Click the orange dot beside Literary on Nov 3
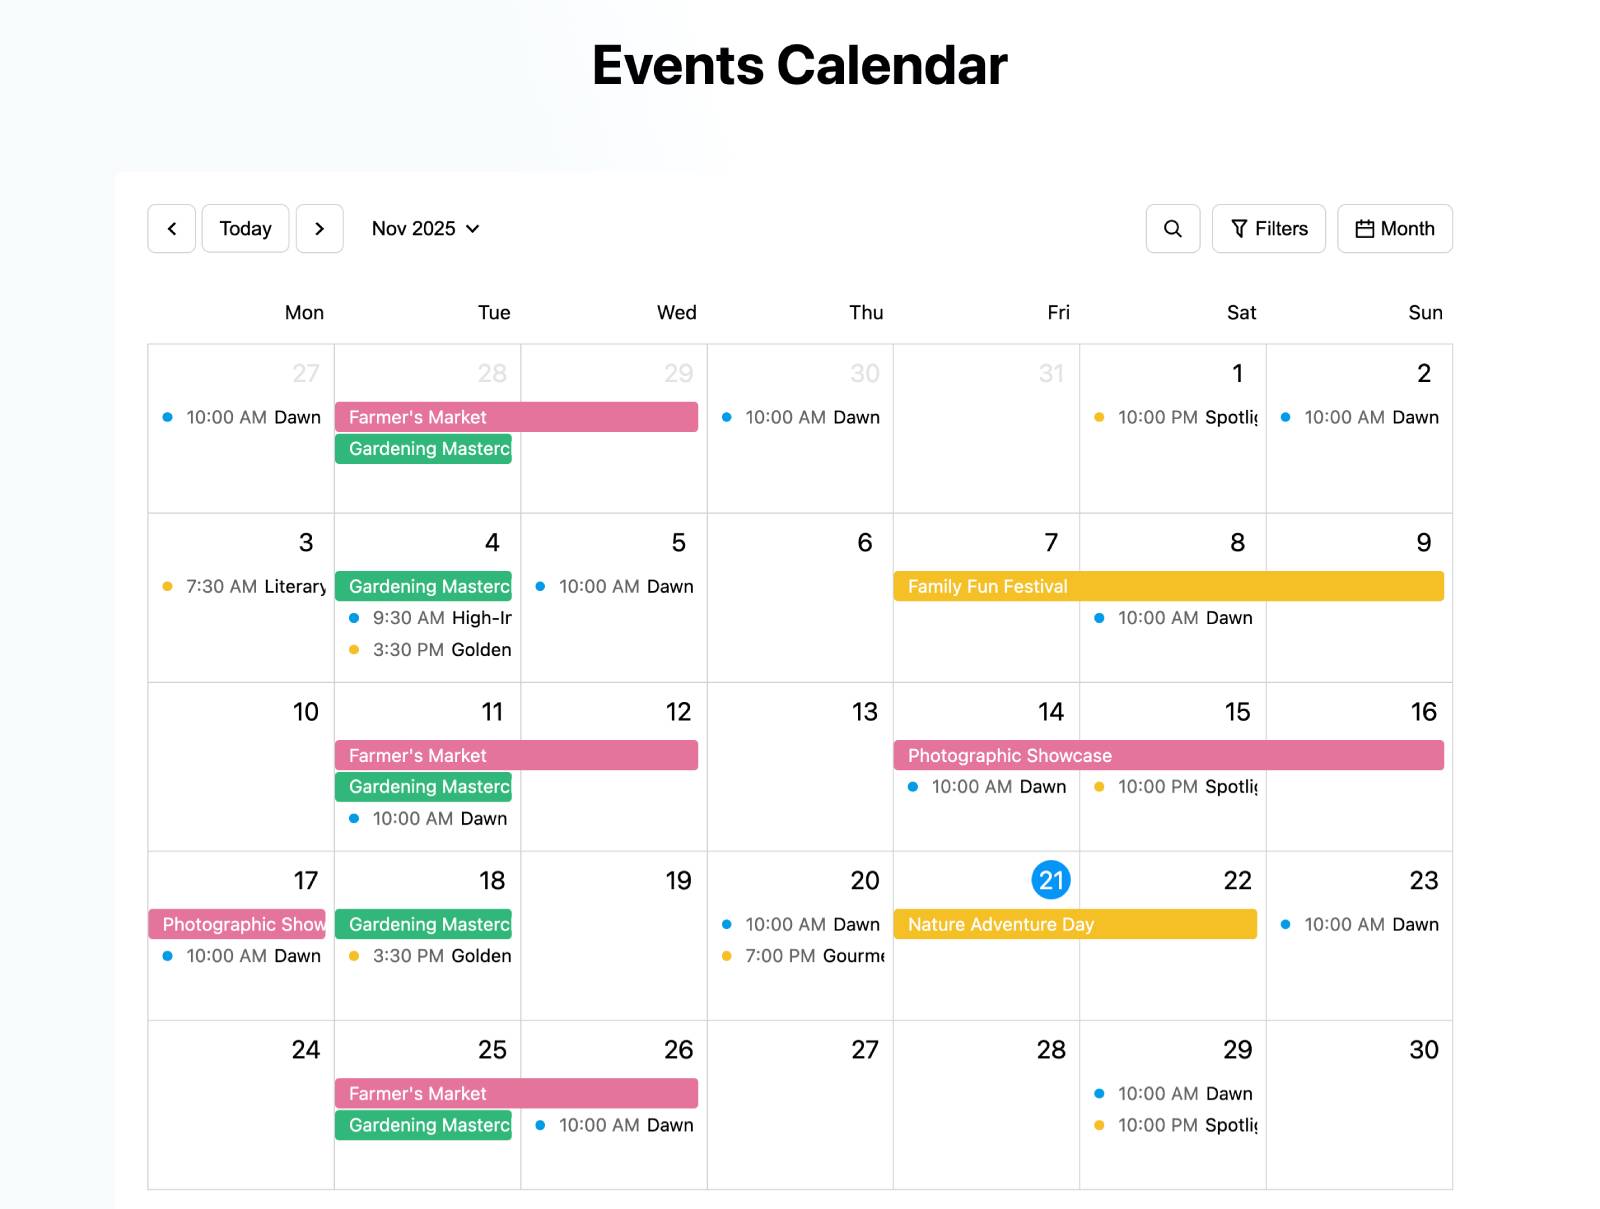1600x1209 pixels. pos(166,587)
